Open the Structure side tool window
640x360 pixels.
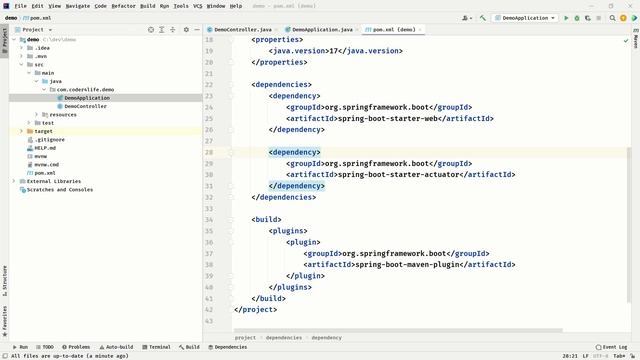pyautogui.click(x=4, y=281)
